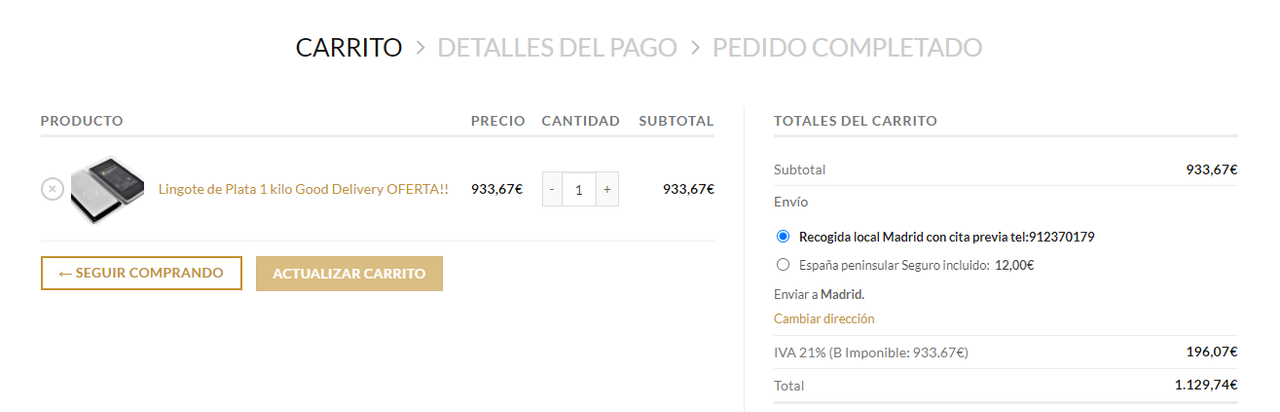Click the chevron after Carrito
1280x412 pixels.
point(420,47)
